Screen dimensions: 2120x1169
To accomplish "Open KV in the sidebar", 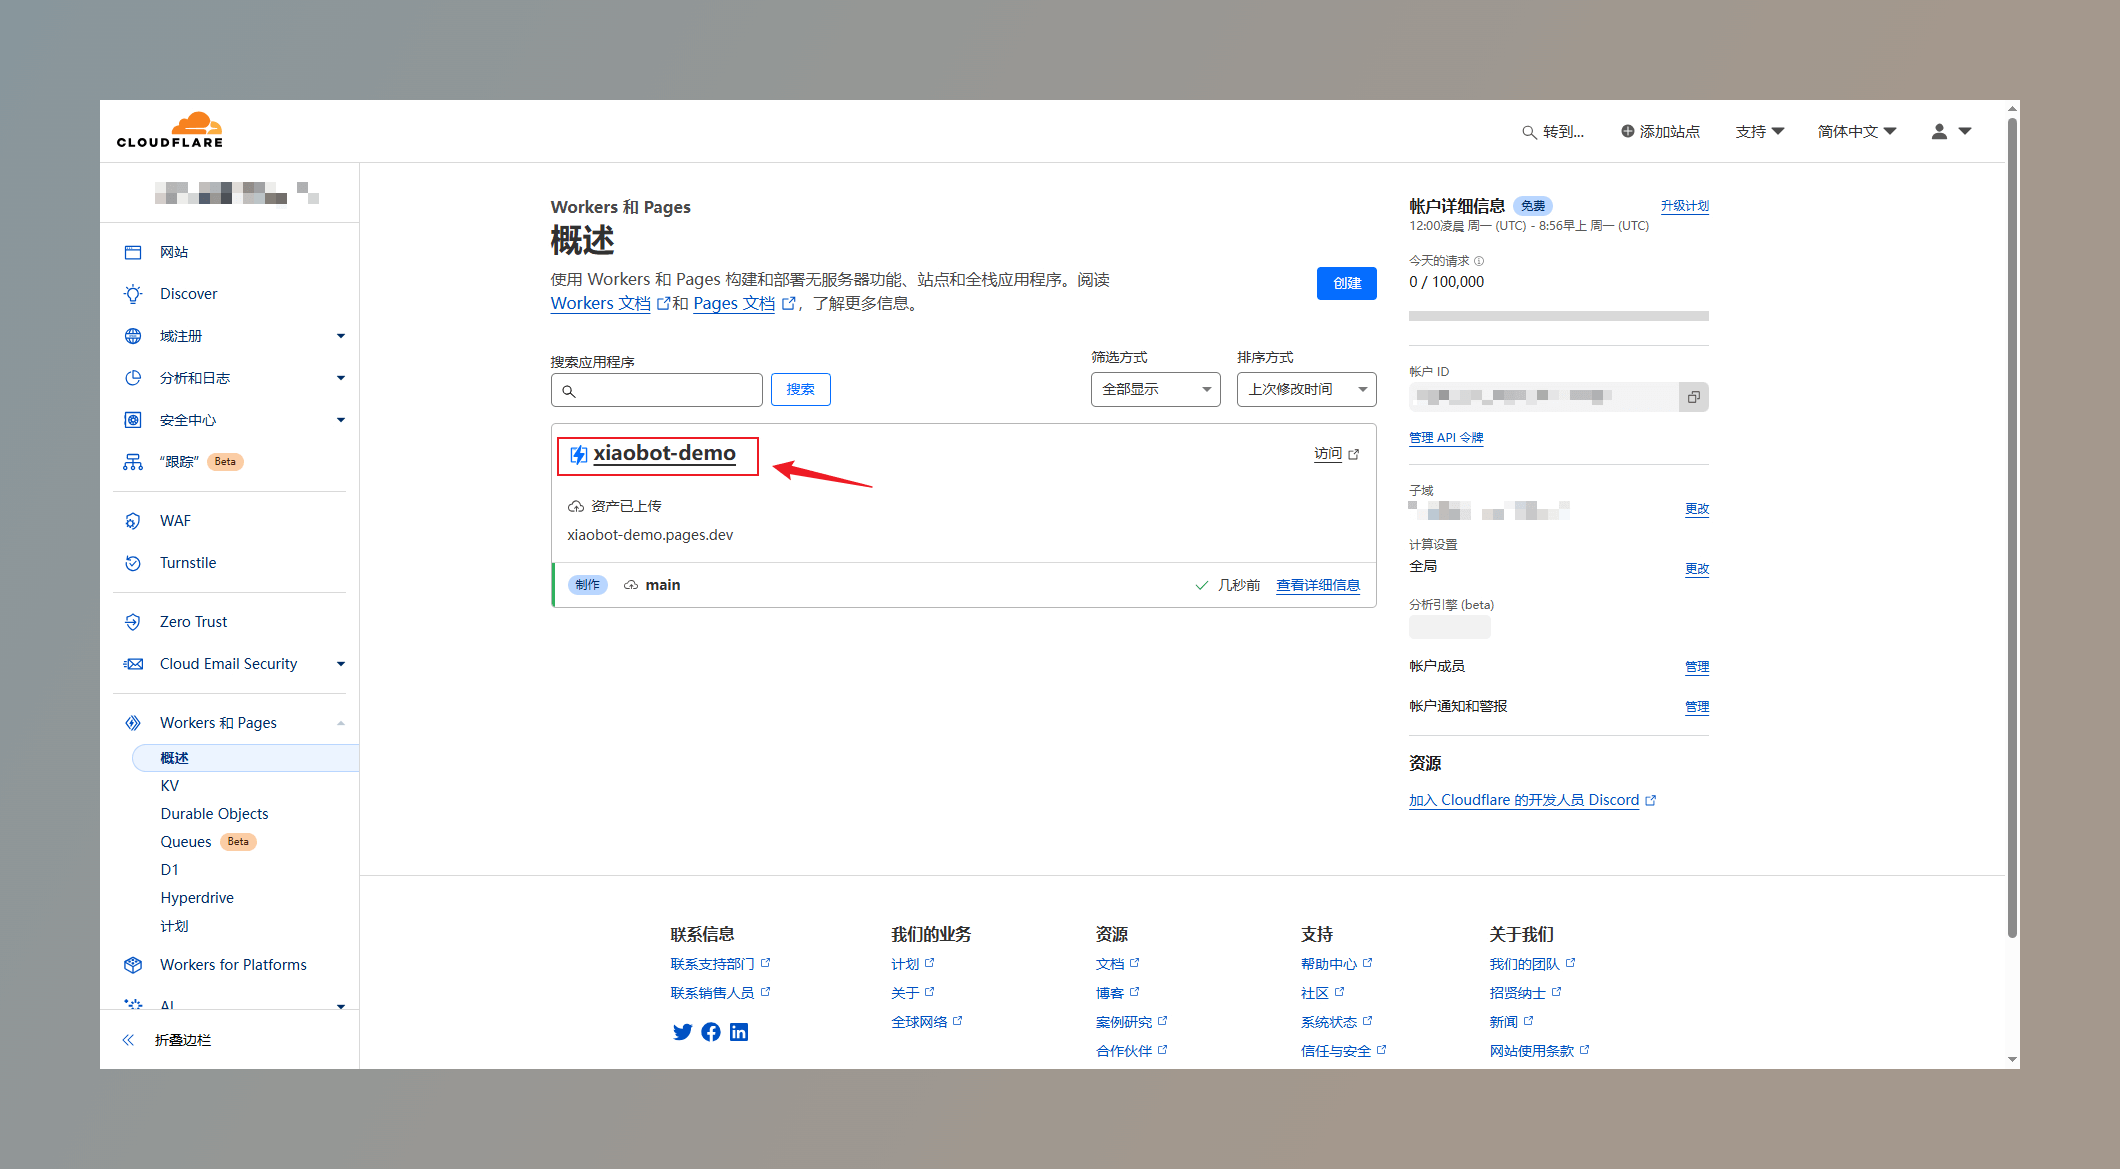I will click(170, 786).
